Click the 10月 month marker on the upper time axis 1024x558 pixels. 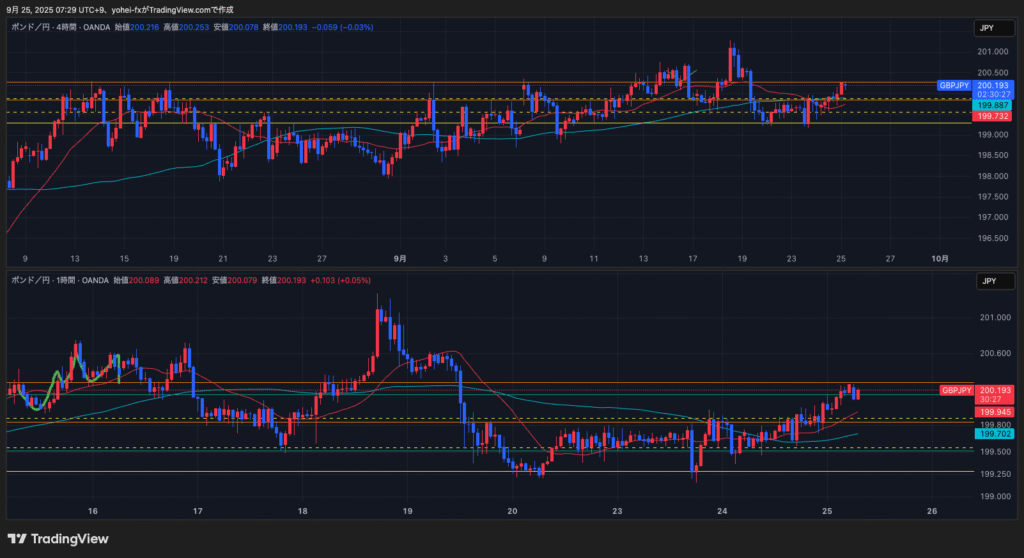(x=939, y=258)
